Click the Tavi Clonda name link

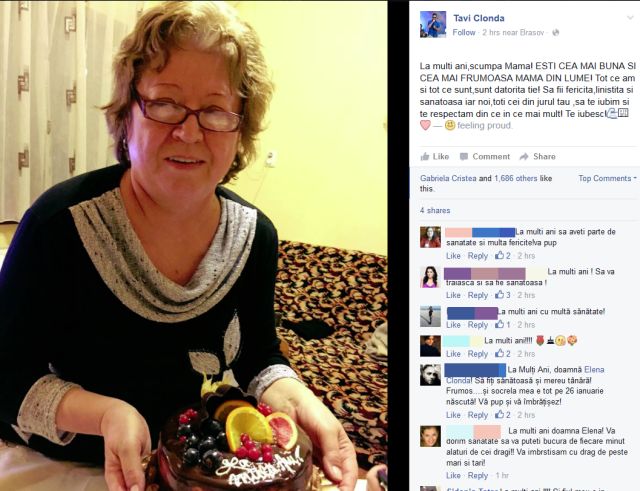tap(478, 18)
